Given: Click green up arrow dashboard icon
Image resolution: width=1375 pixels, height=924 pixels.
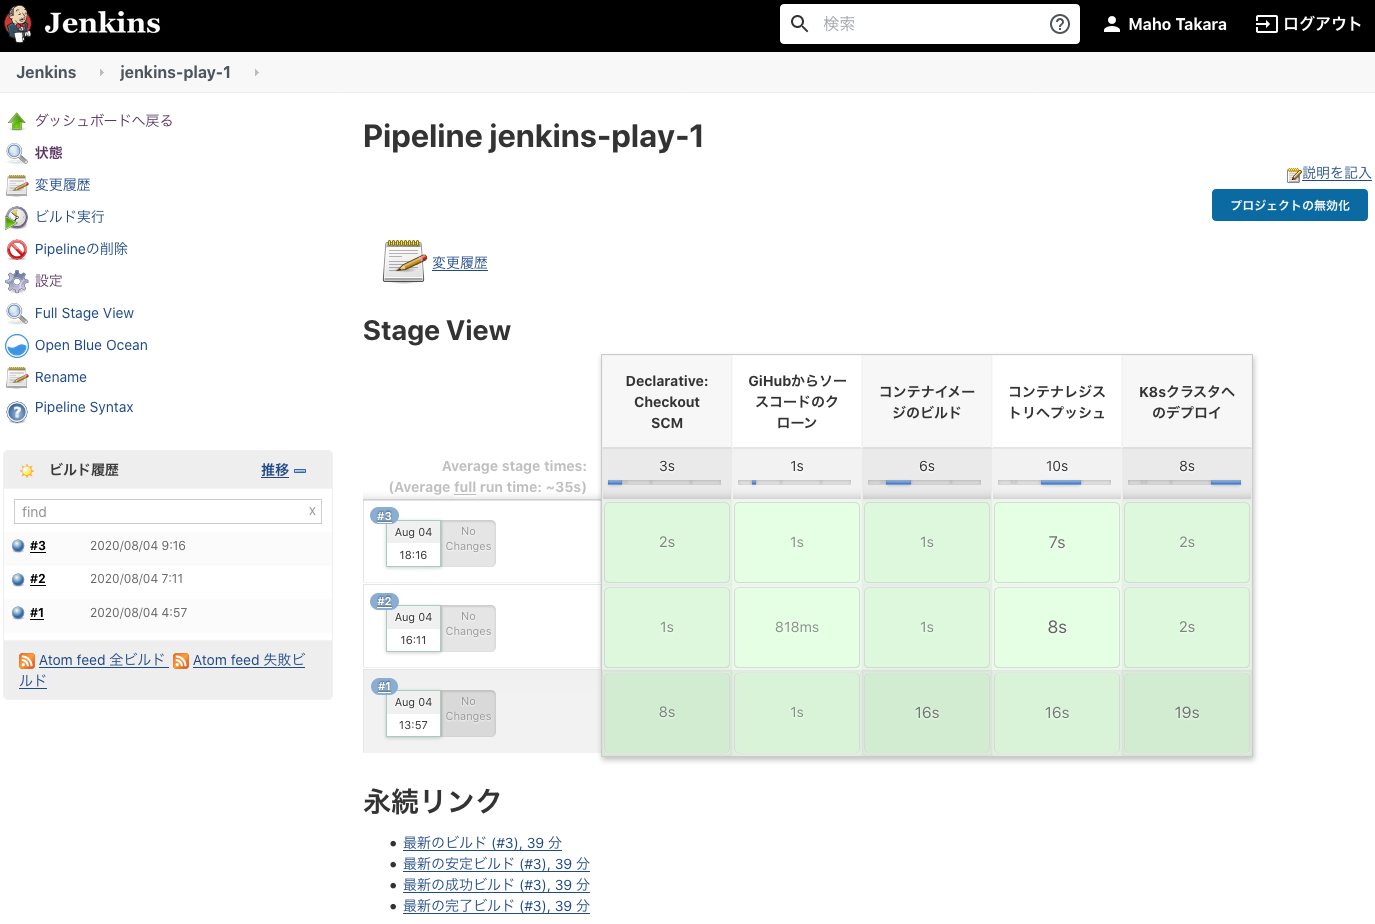Looking at the screenshot, I should tap(17, 121).
